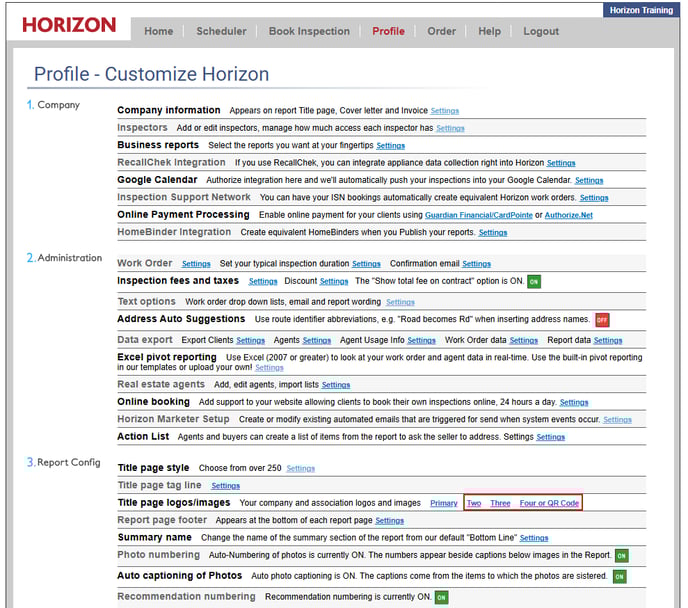Screen dimensions: 688x608
Task: Open the Help menu item
Action: [x=489, y=31]
